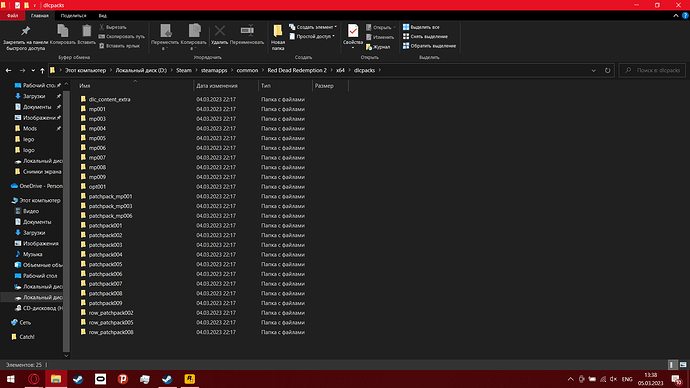Switch to the Home ribbon tab
The width and height of the screenshot is (690, 388).
[40, 15]
